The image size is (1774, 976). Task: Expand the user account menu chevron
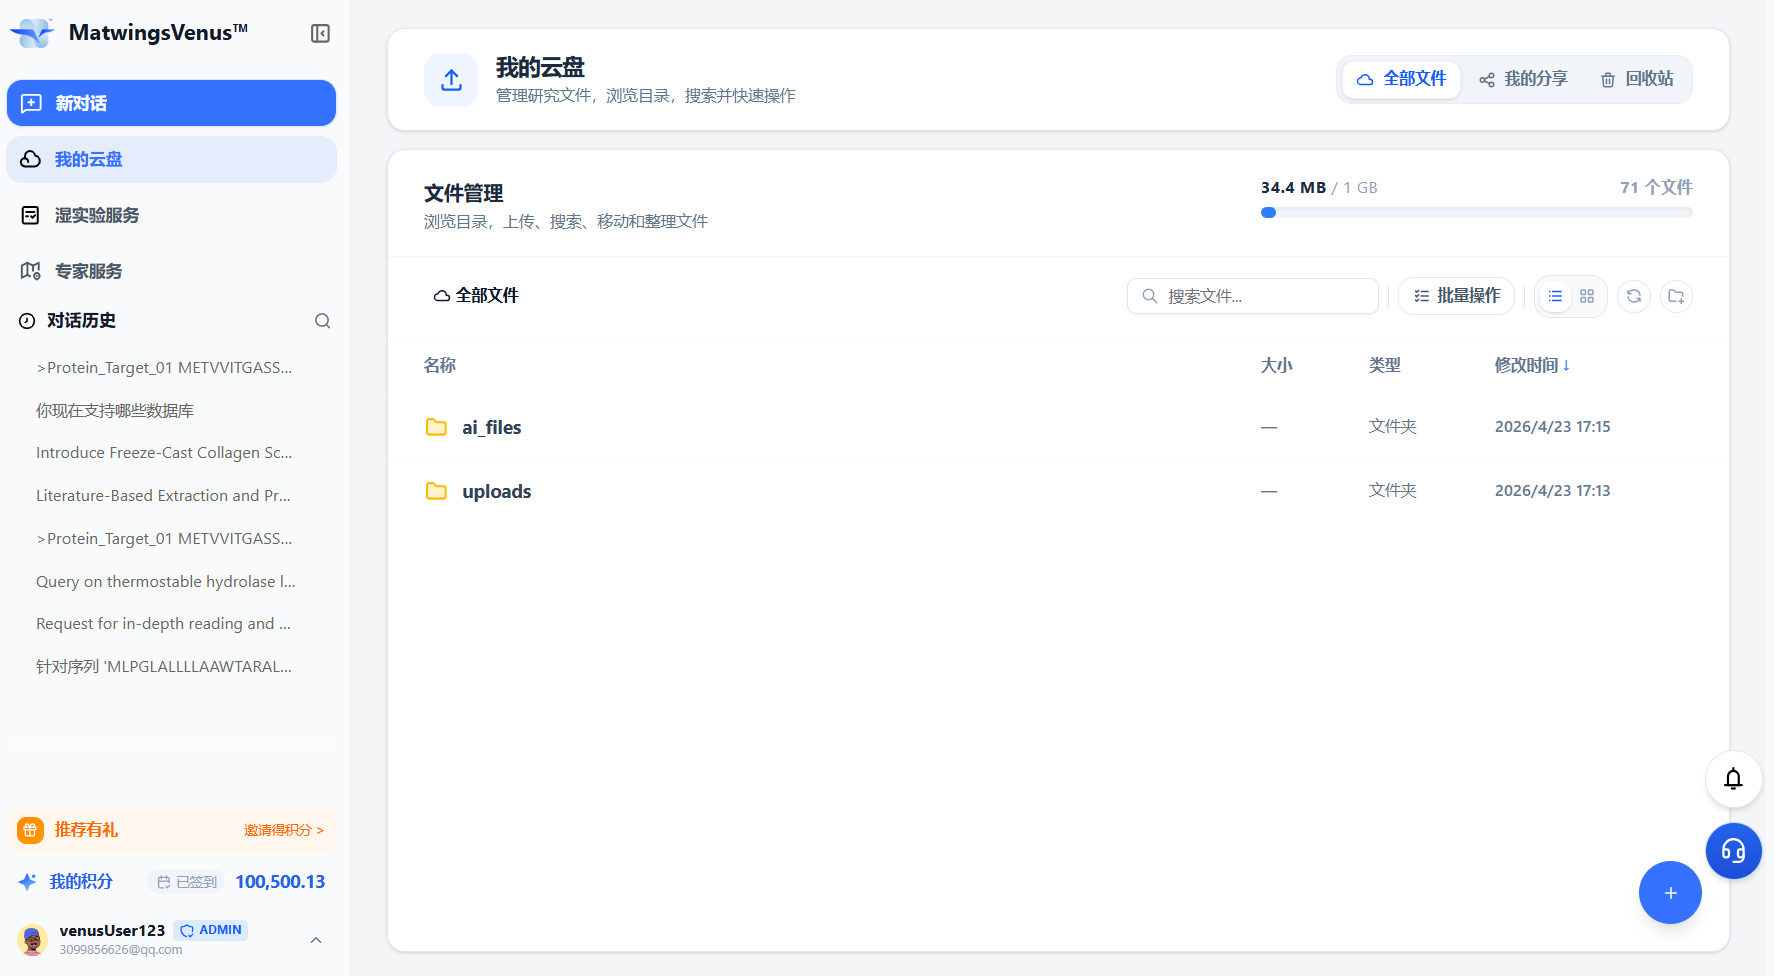(x=316, y=940)
